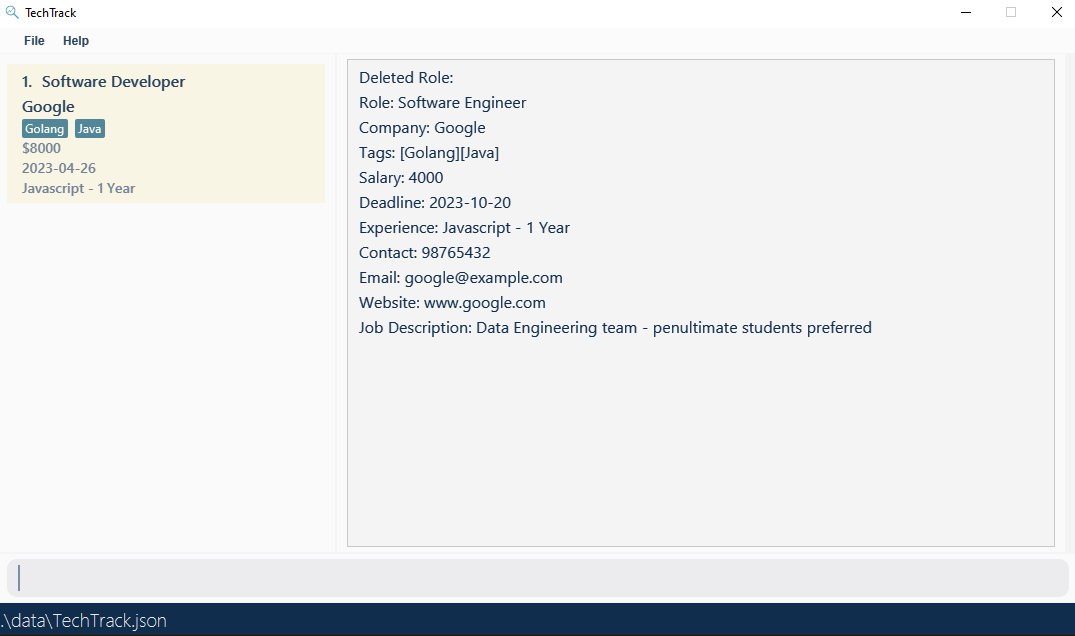1075x636 pixels.
Task: Click 'Company: Google' in result panel
Action: pos(422,127)
